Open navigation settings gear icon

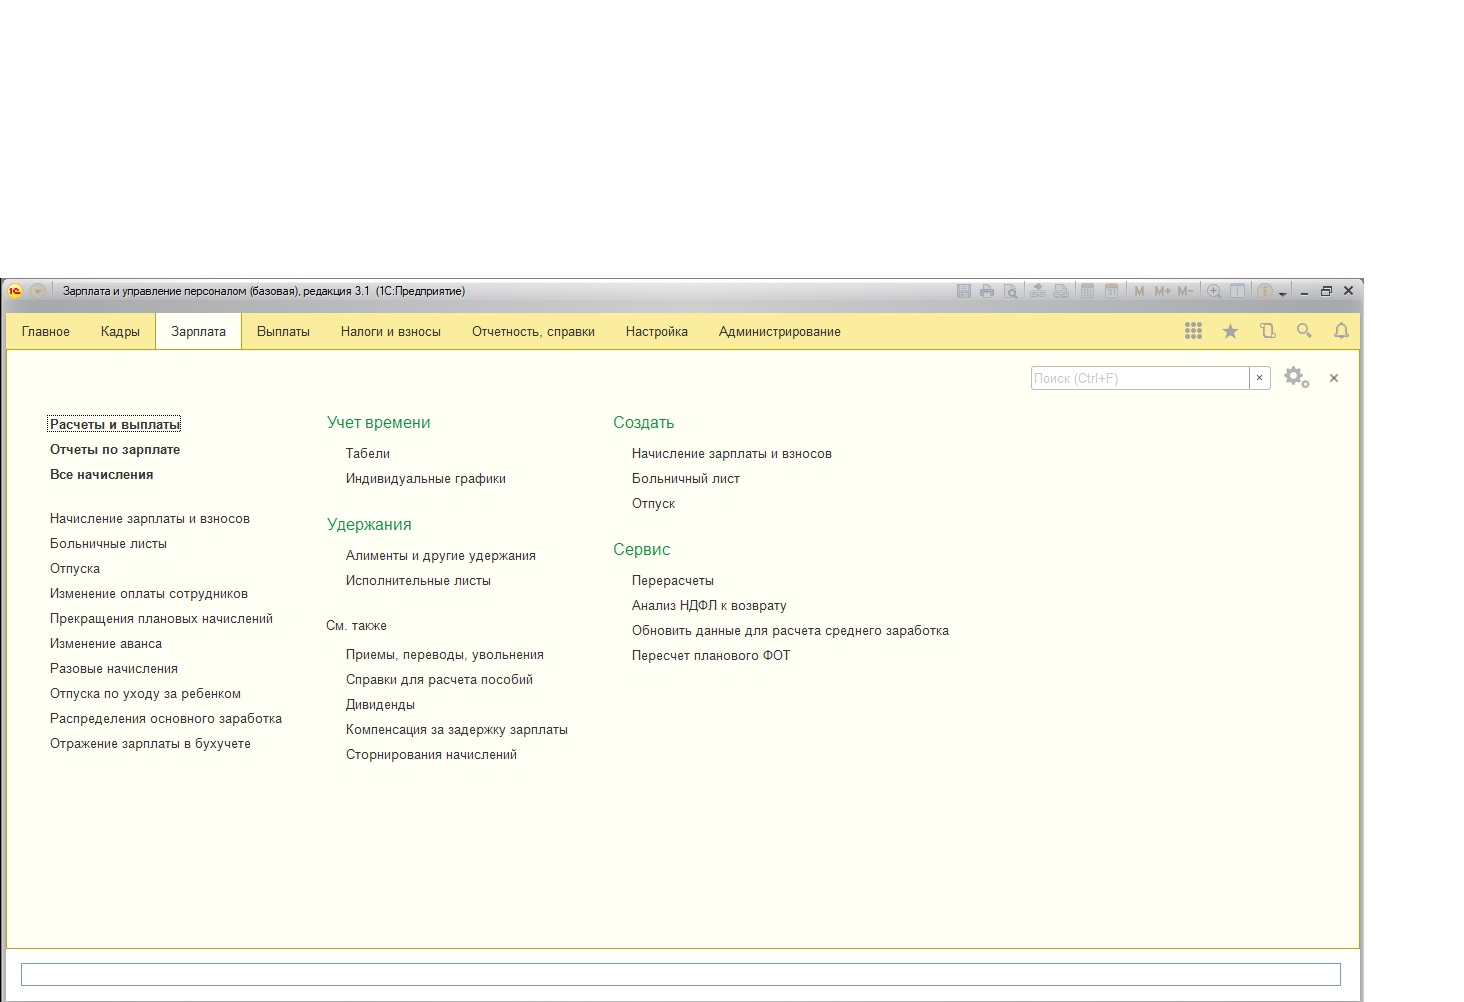1297,378
